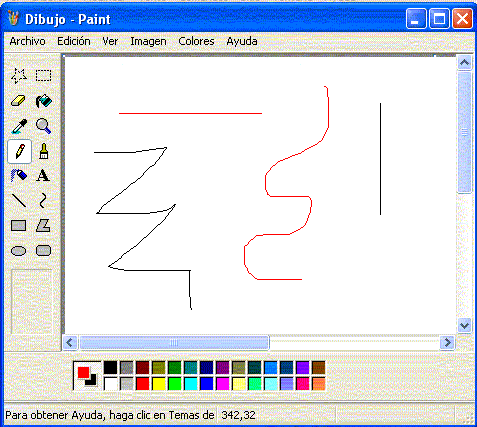Click the vertical scrollbar down arrow
The height and width of the screenshot is (427, 477).
(x=464, y=325)
